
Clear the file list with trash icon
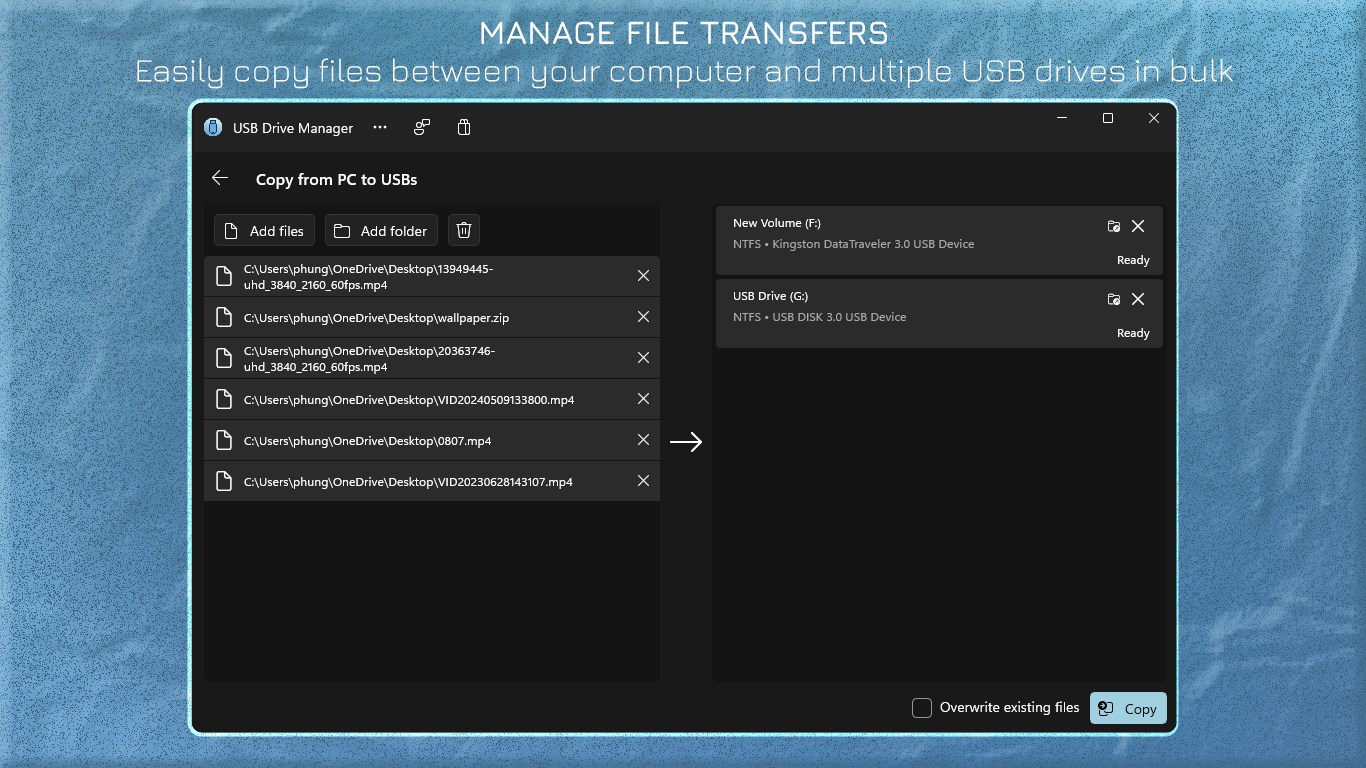(x=464, y=231)
